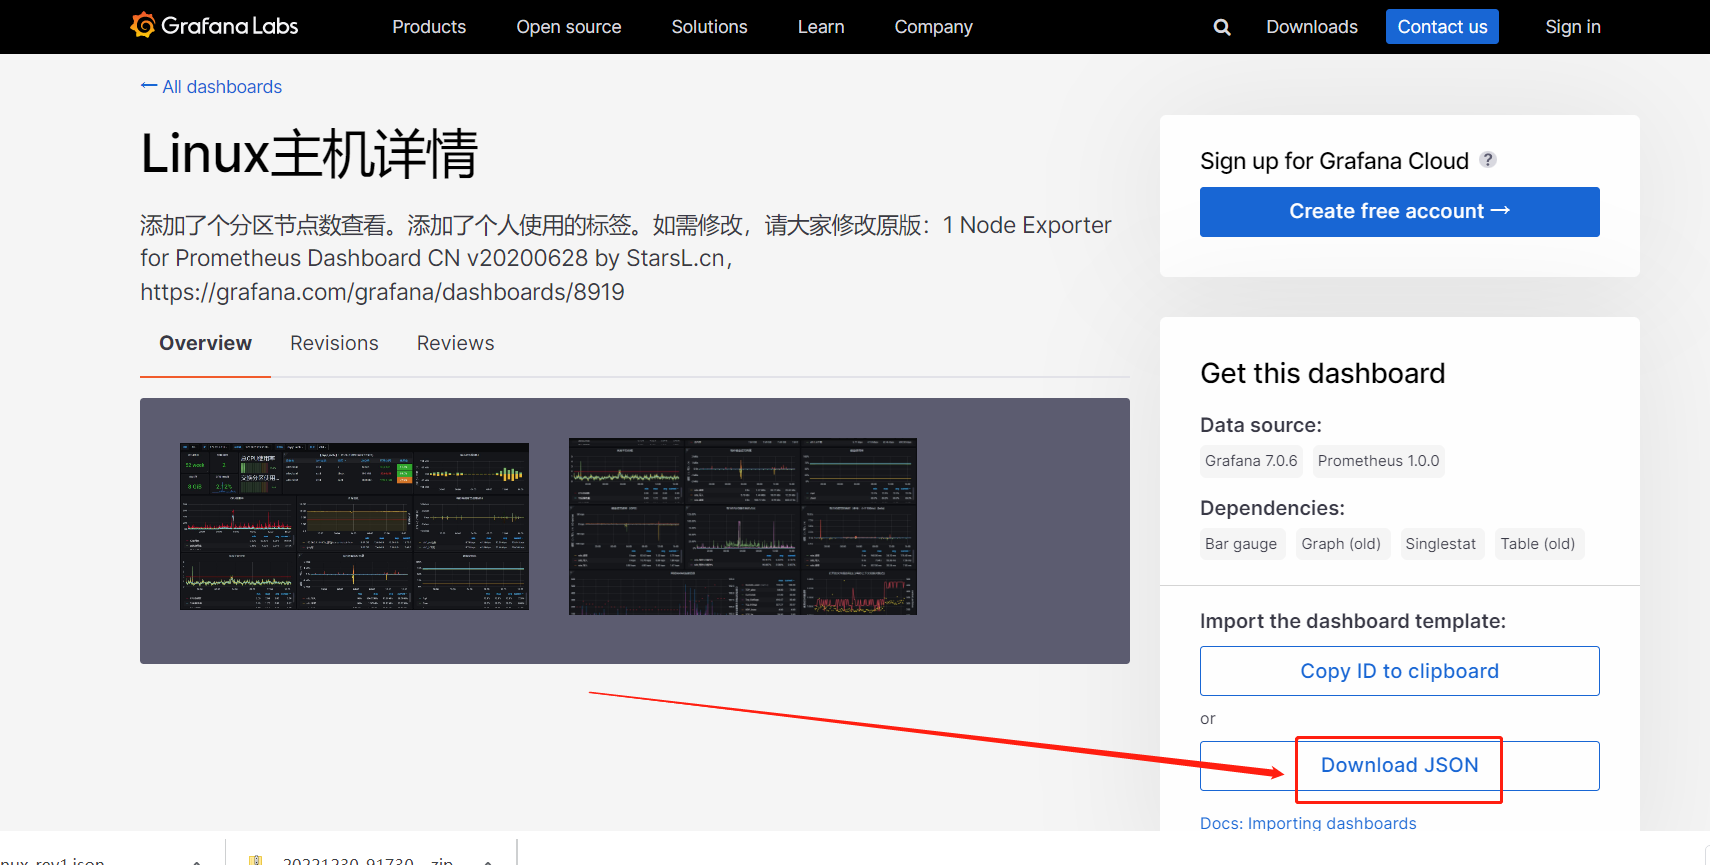Open the Learn menu
Screen dimensions: 1710x865
tap(821, 27)
